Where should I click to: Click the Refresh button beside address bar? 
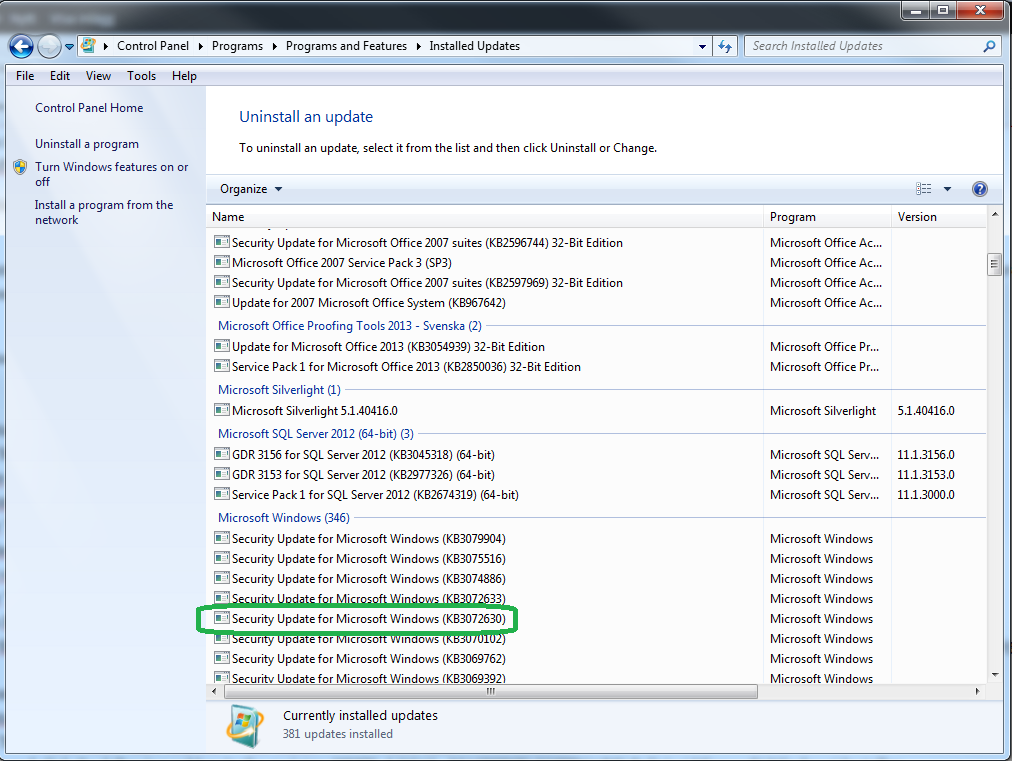pyautogui.click(x=727, y=46)
